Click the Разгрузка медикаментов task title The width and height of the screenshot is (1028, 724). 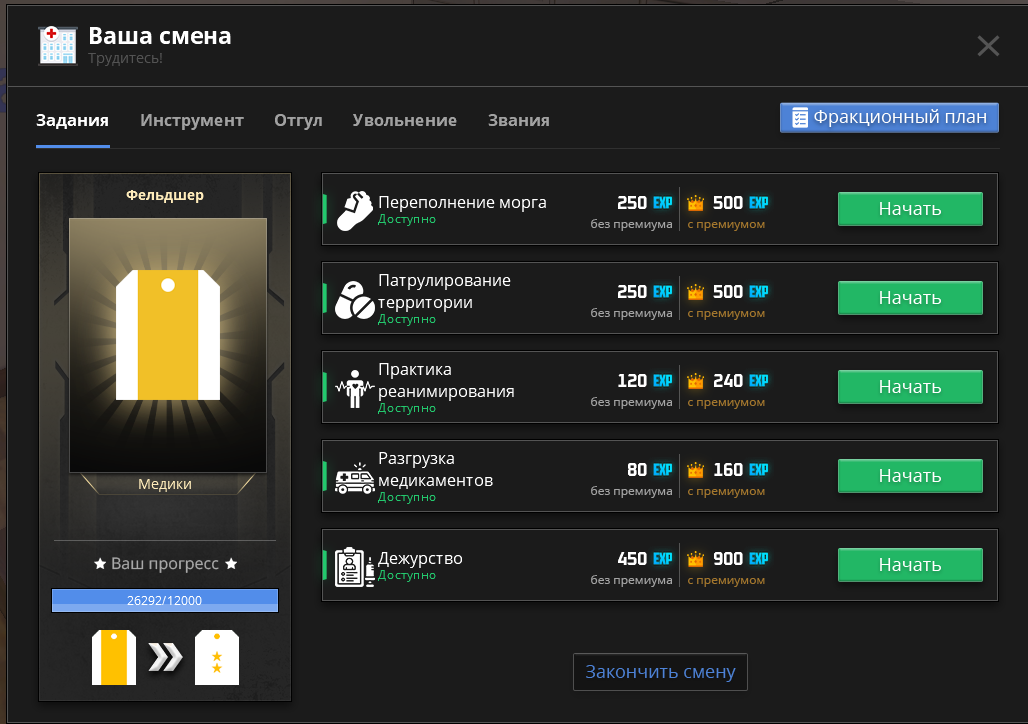(435, 470)
